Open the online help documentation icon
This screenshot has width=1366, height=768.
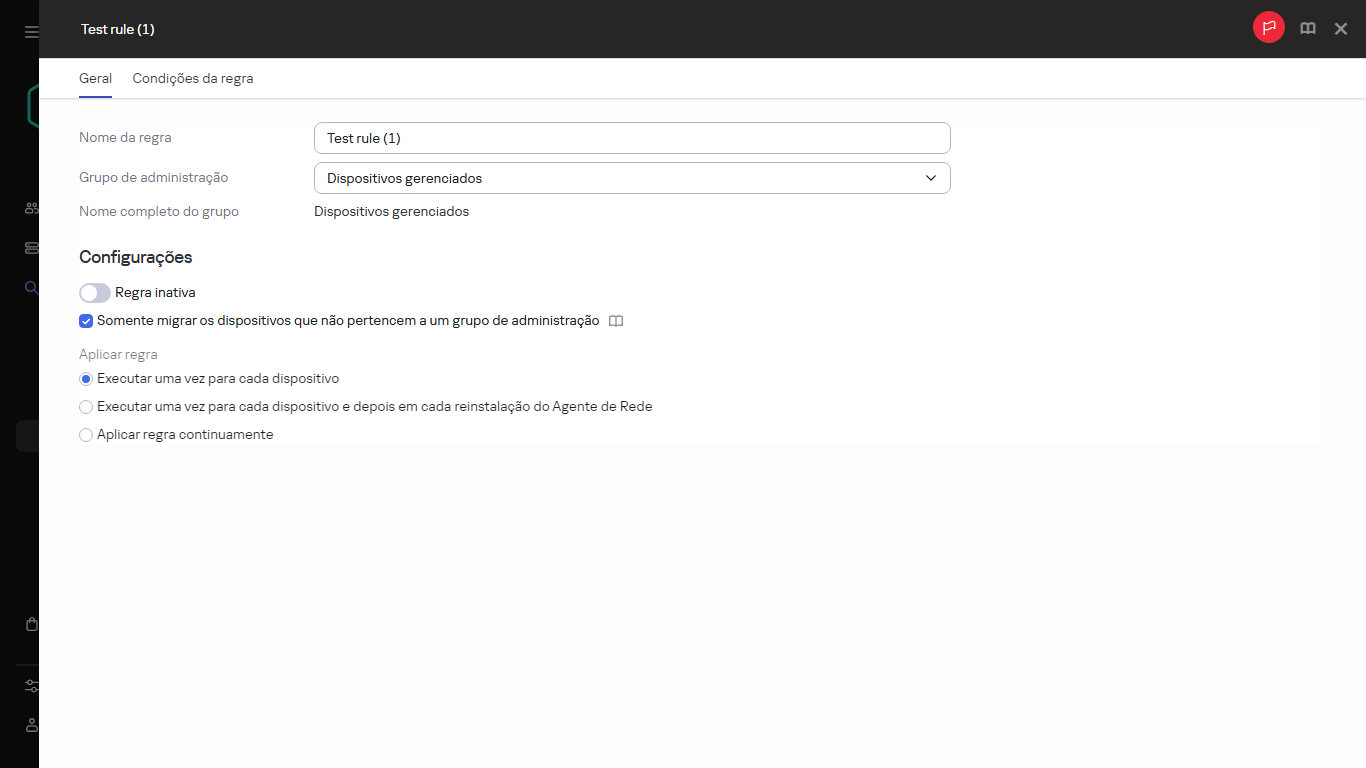(1307, 28)
